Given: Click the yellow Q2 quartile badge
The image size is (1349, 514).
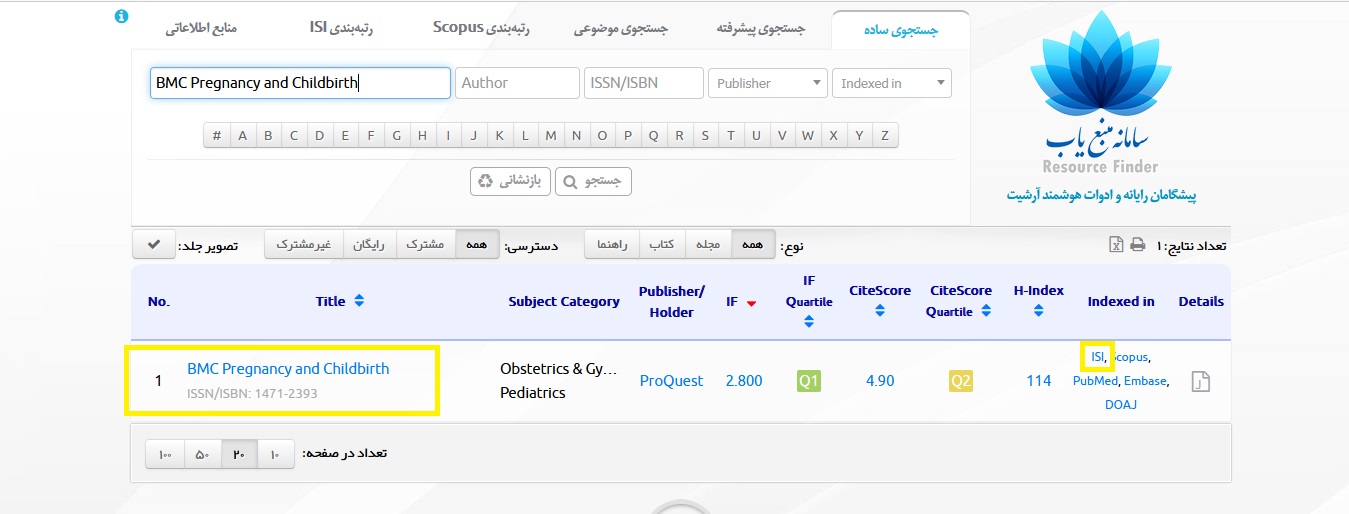Looking at the screenshot, I should click(961, 381).
